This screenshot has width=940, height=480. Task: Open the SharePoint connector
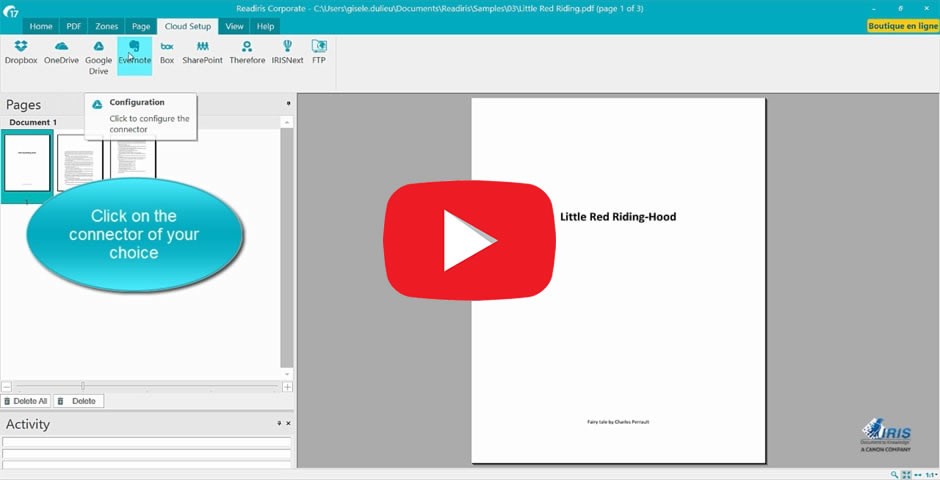pyautogui.click(x=203, y=53)
